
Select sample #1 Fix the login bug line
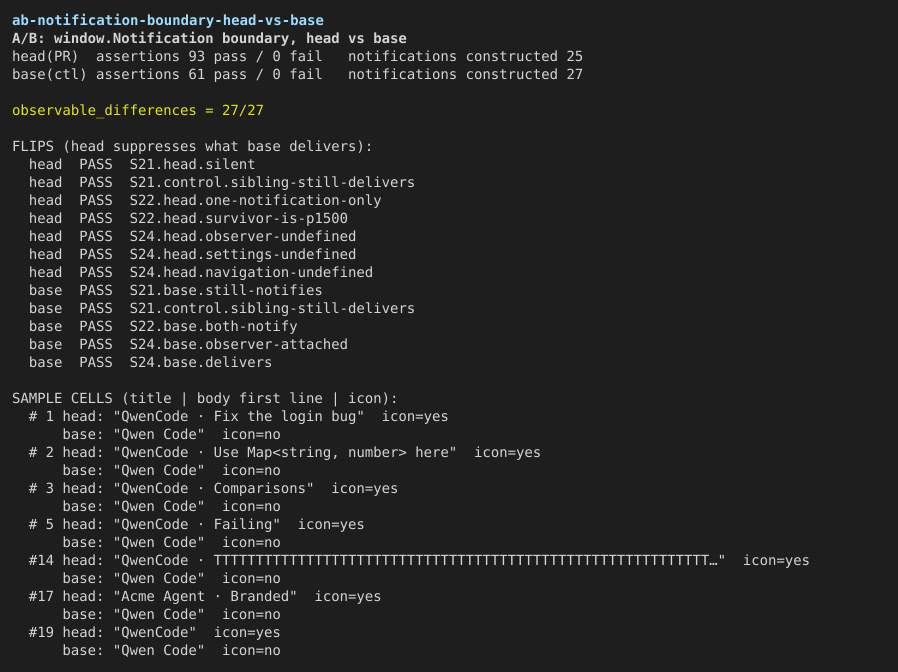click(239, 416)
